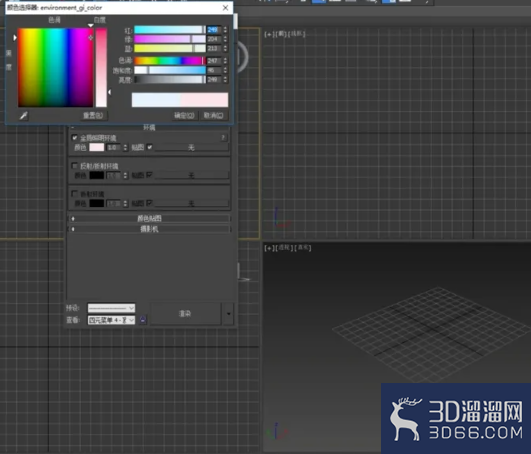Image resolution: width=531 pixels, height=454 pixels.
Task: Pick a color with the eyedropper tool
Action: [23, 116]
